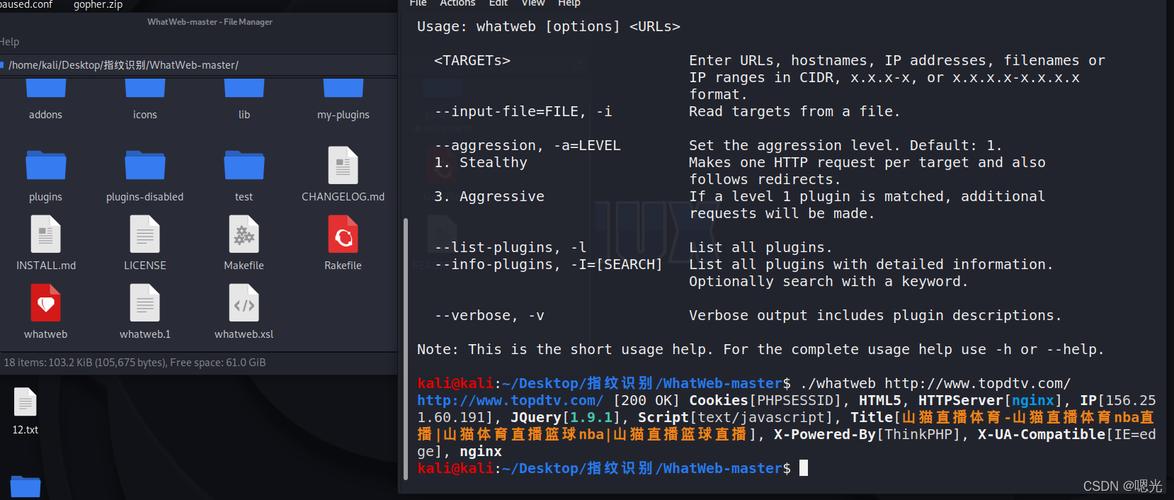
Task: Click the --info-plugins, -I=[SEARCH] option text
Action: coord(549,264)
